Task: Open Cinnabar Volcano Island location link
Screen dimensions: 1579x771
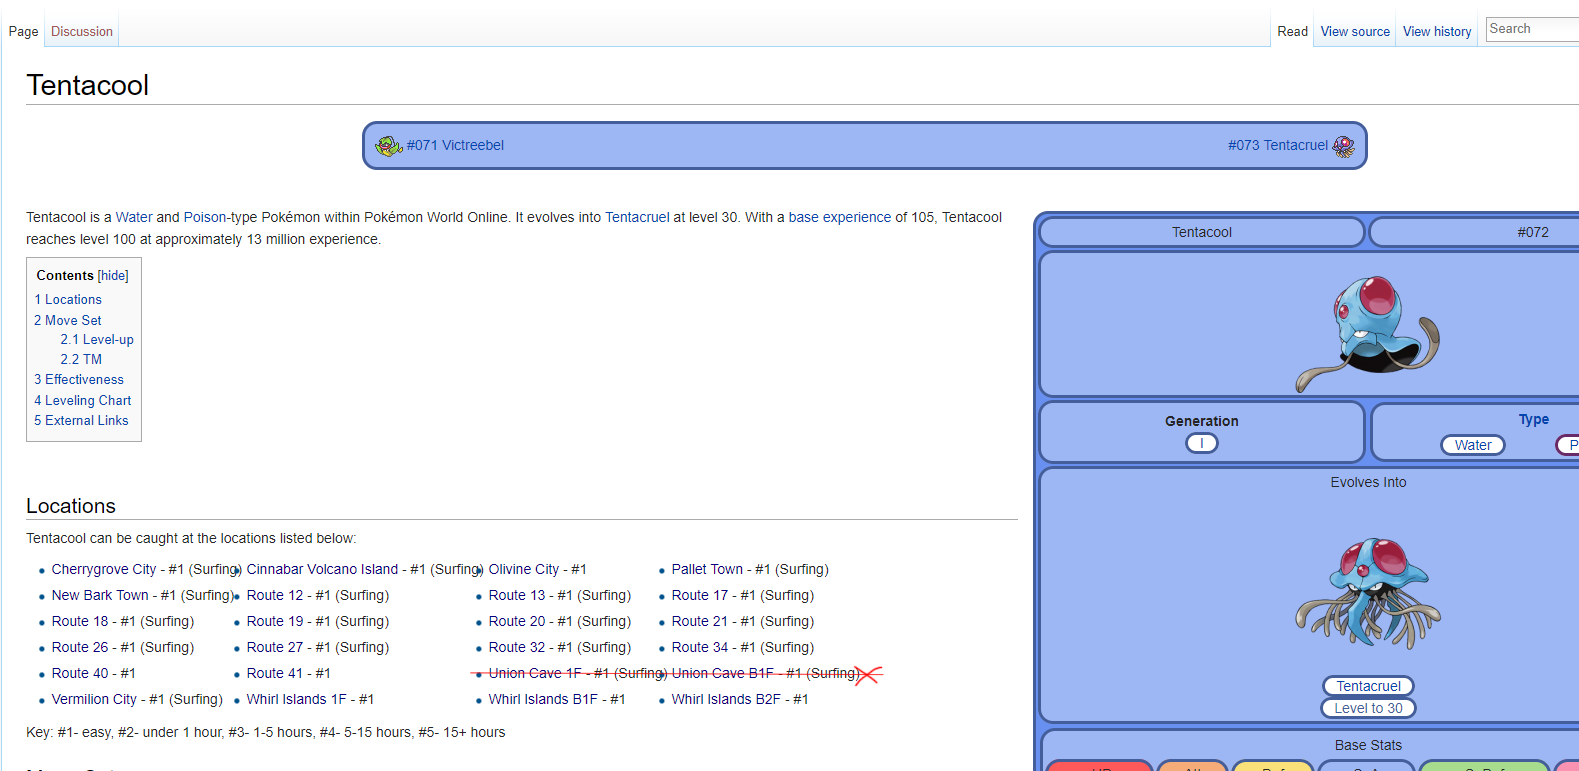Action: 322,569
